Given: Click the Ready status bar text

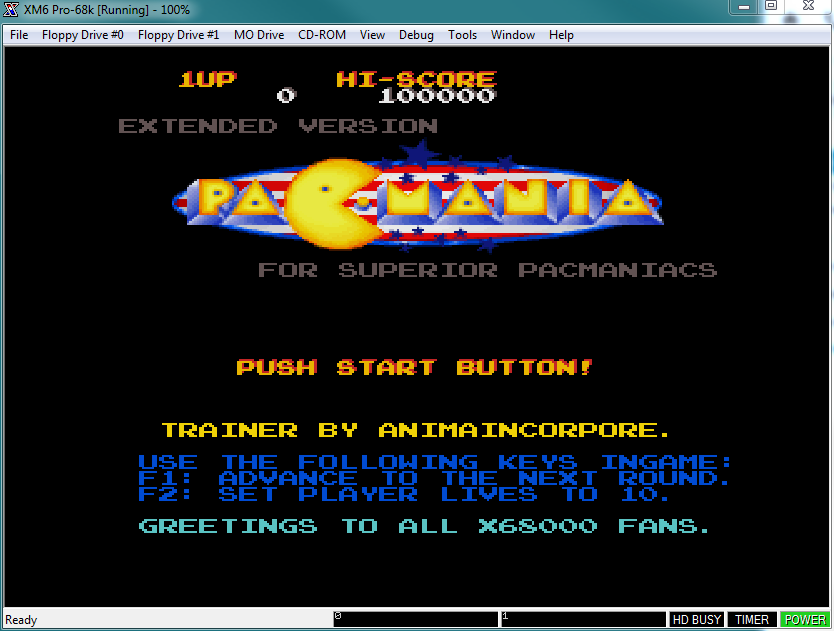Looking at the screenshot, I should tap(21, 620).
